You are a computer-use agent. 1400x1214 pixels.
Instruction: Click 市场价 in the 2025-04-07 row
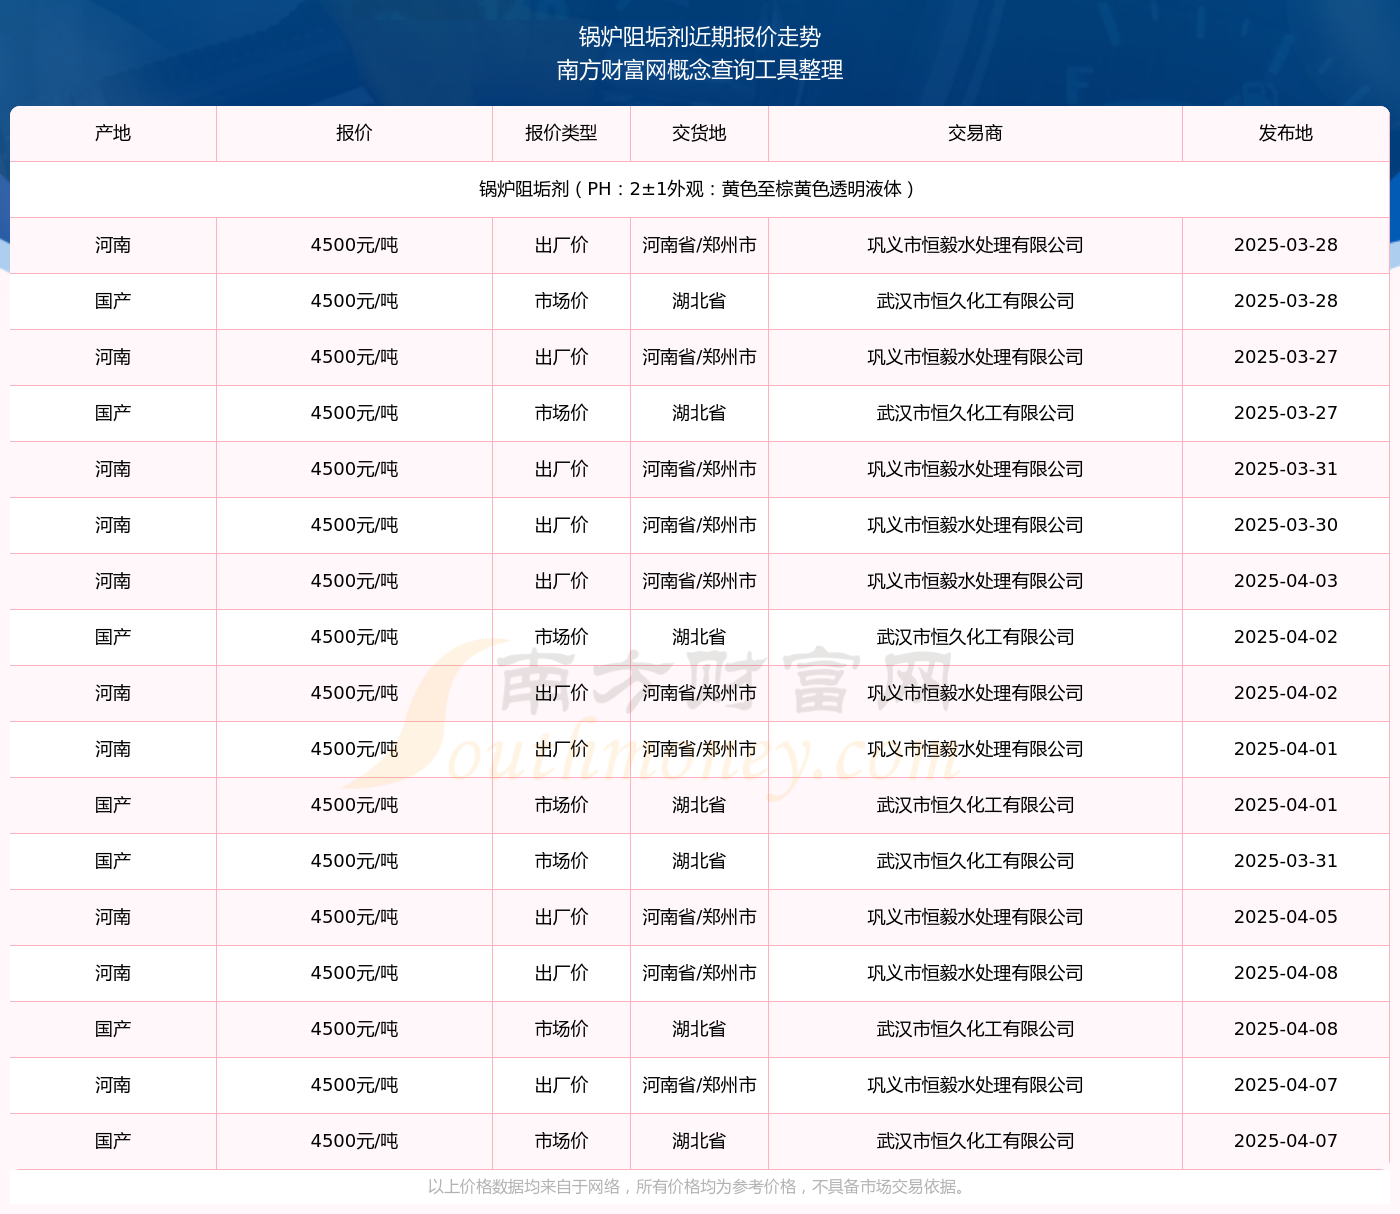(561, 1141)
